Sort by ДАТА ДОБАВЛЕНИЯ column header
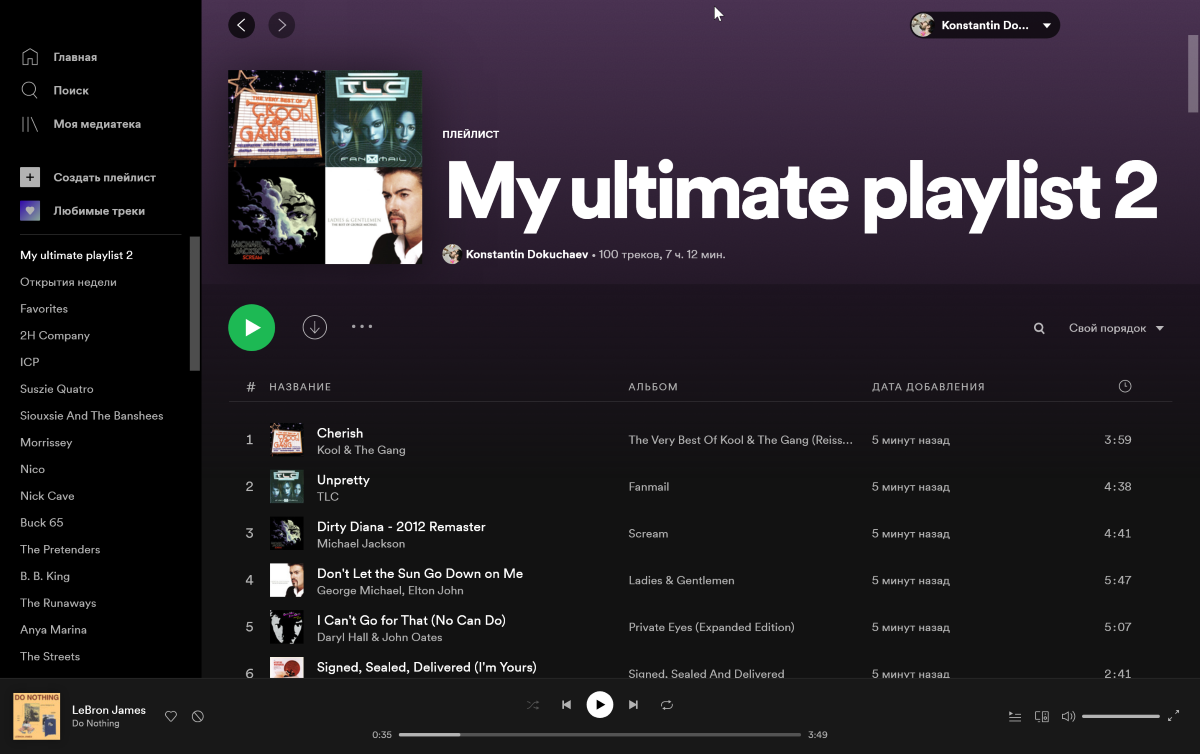 (x=928, y=387)
